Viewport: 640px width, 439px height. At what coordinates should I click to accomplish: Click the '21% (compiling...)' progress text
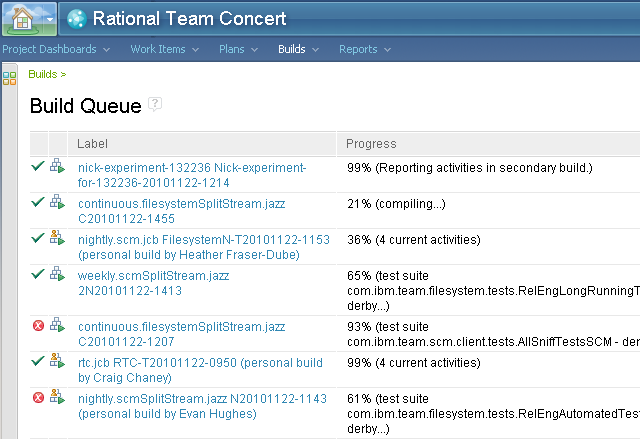click(396, 204)
